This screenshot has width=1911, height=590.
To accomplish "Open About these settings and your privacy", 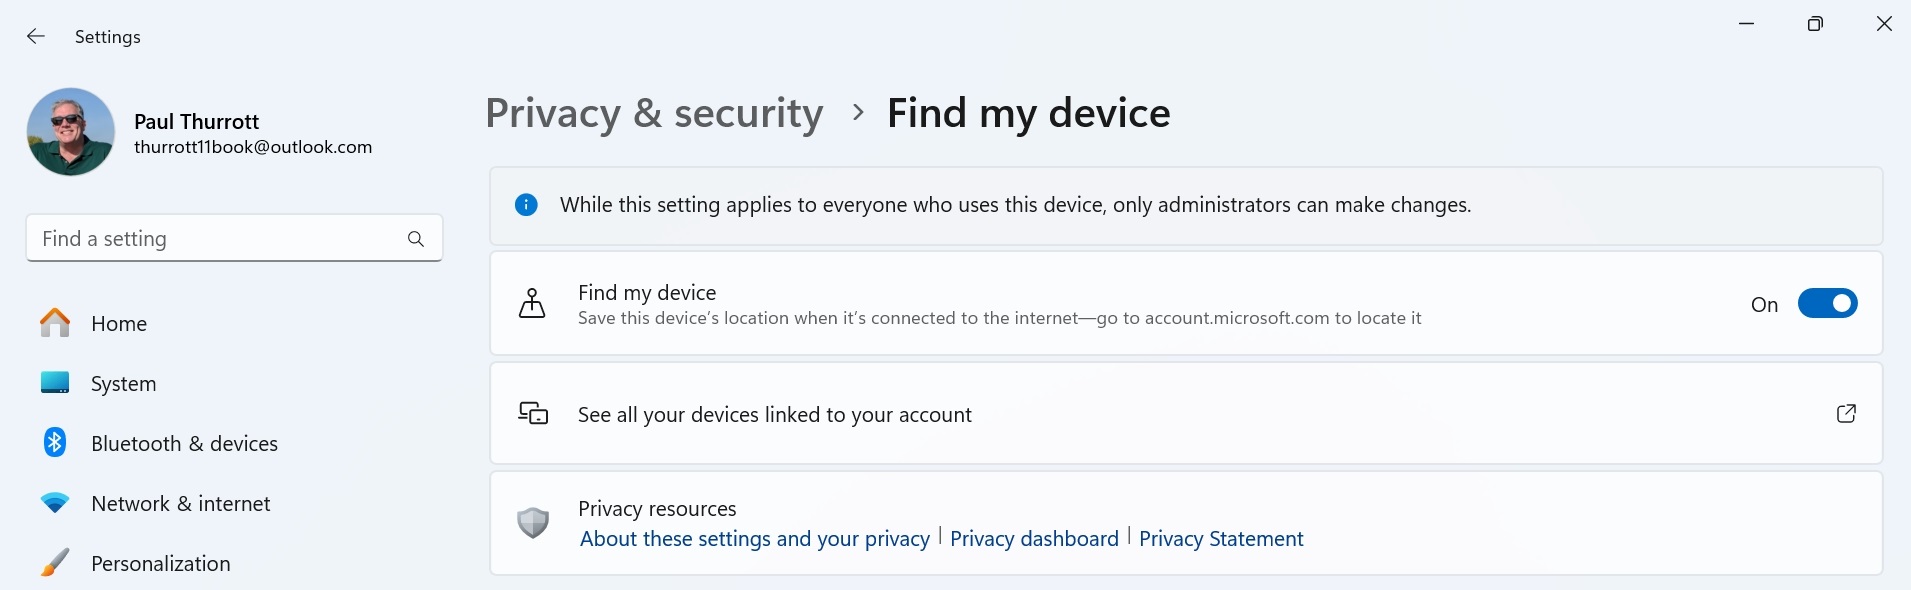I will [x=755, y=539].
